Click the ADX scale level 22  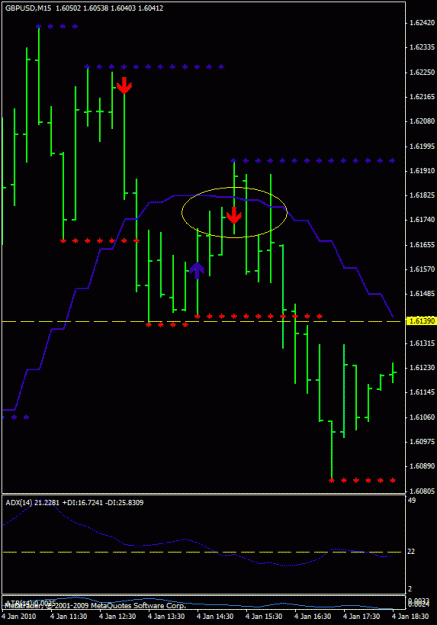(x=411, y=552)
